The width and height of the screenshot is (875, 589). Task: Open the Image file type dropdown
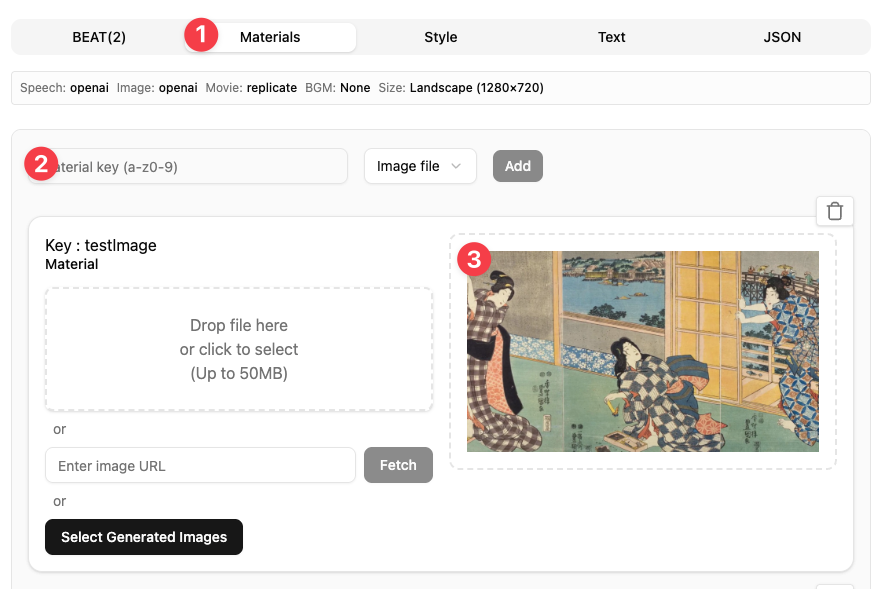coord(420,166)
